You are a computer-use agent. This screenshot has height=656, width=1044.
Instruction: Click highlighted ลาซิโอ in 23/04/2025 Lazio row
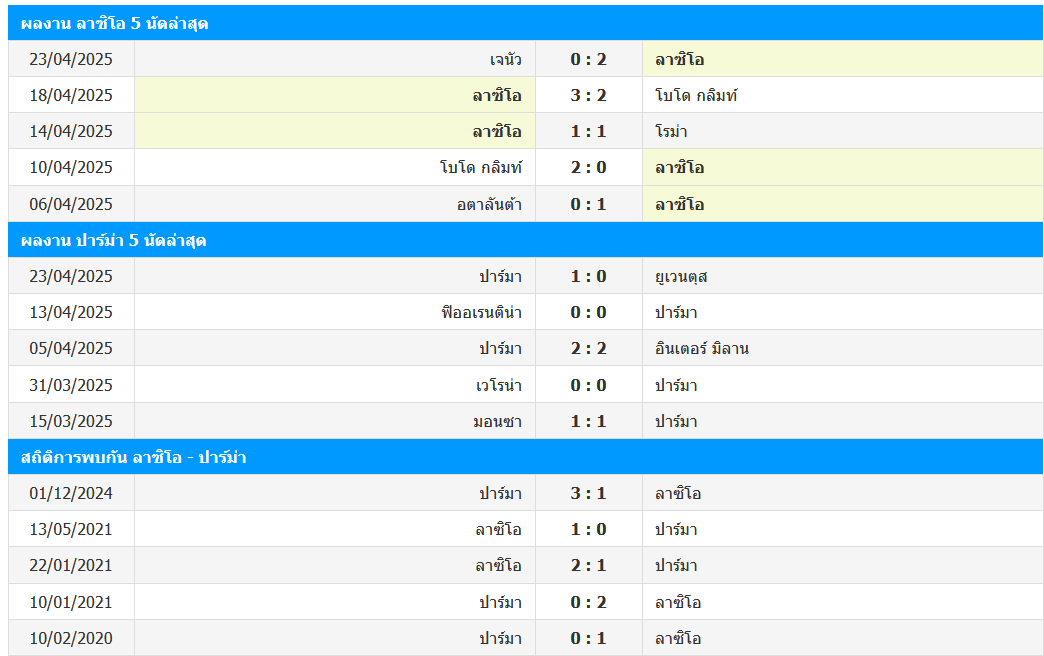[680, 59]
